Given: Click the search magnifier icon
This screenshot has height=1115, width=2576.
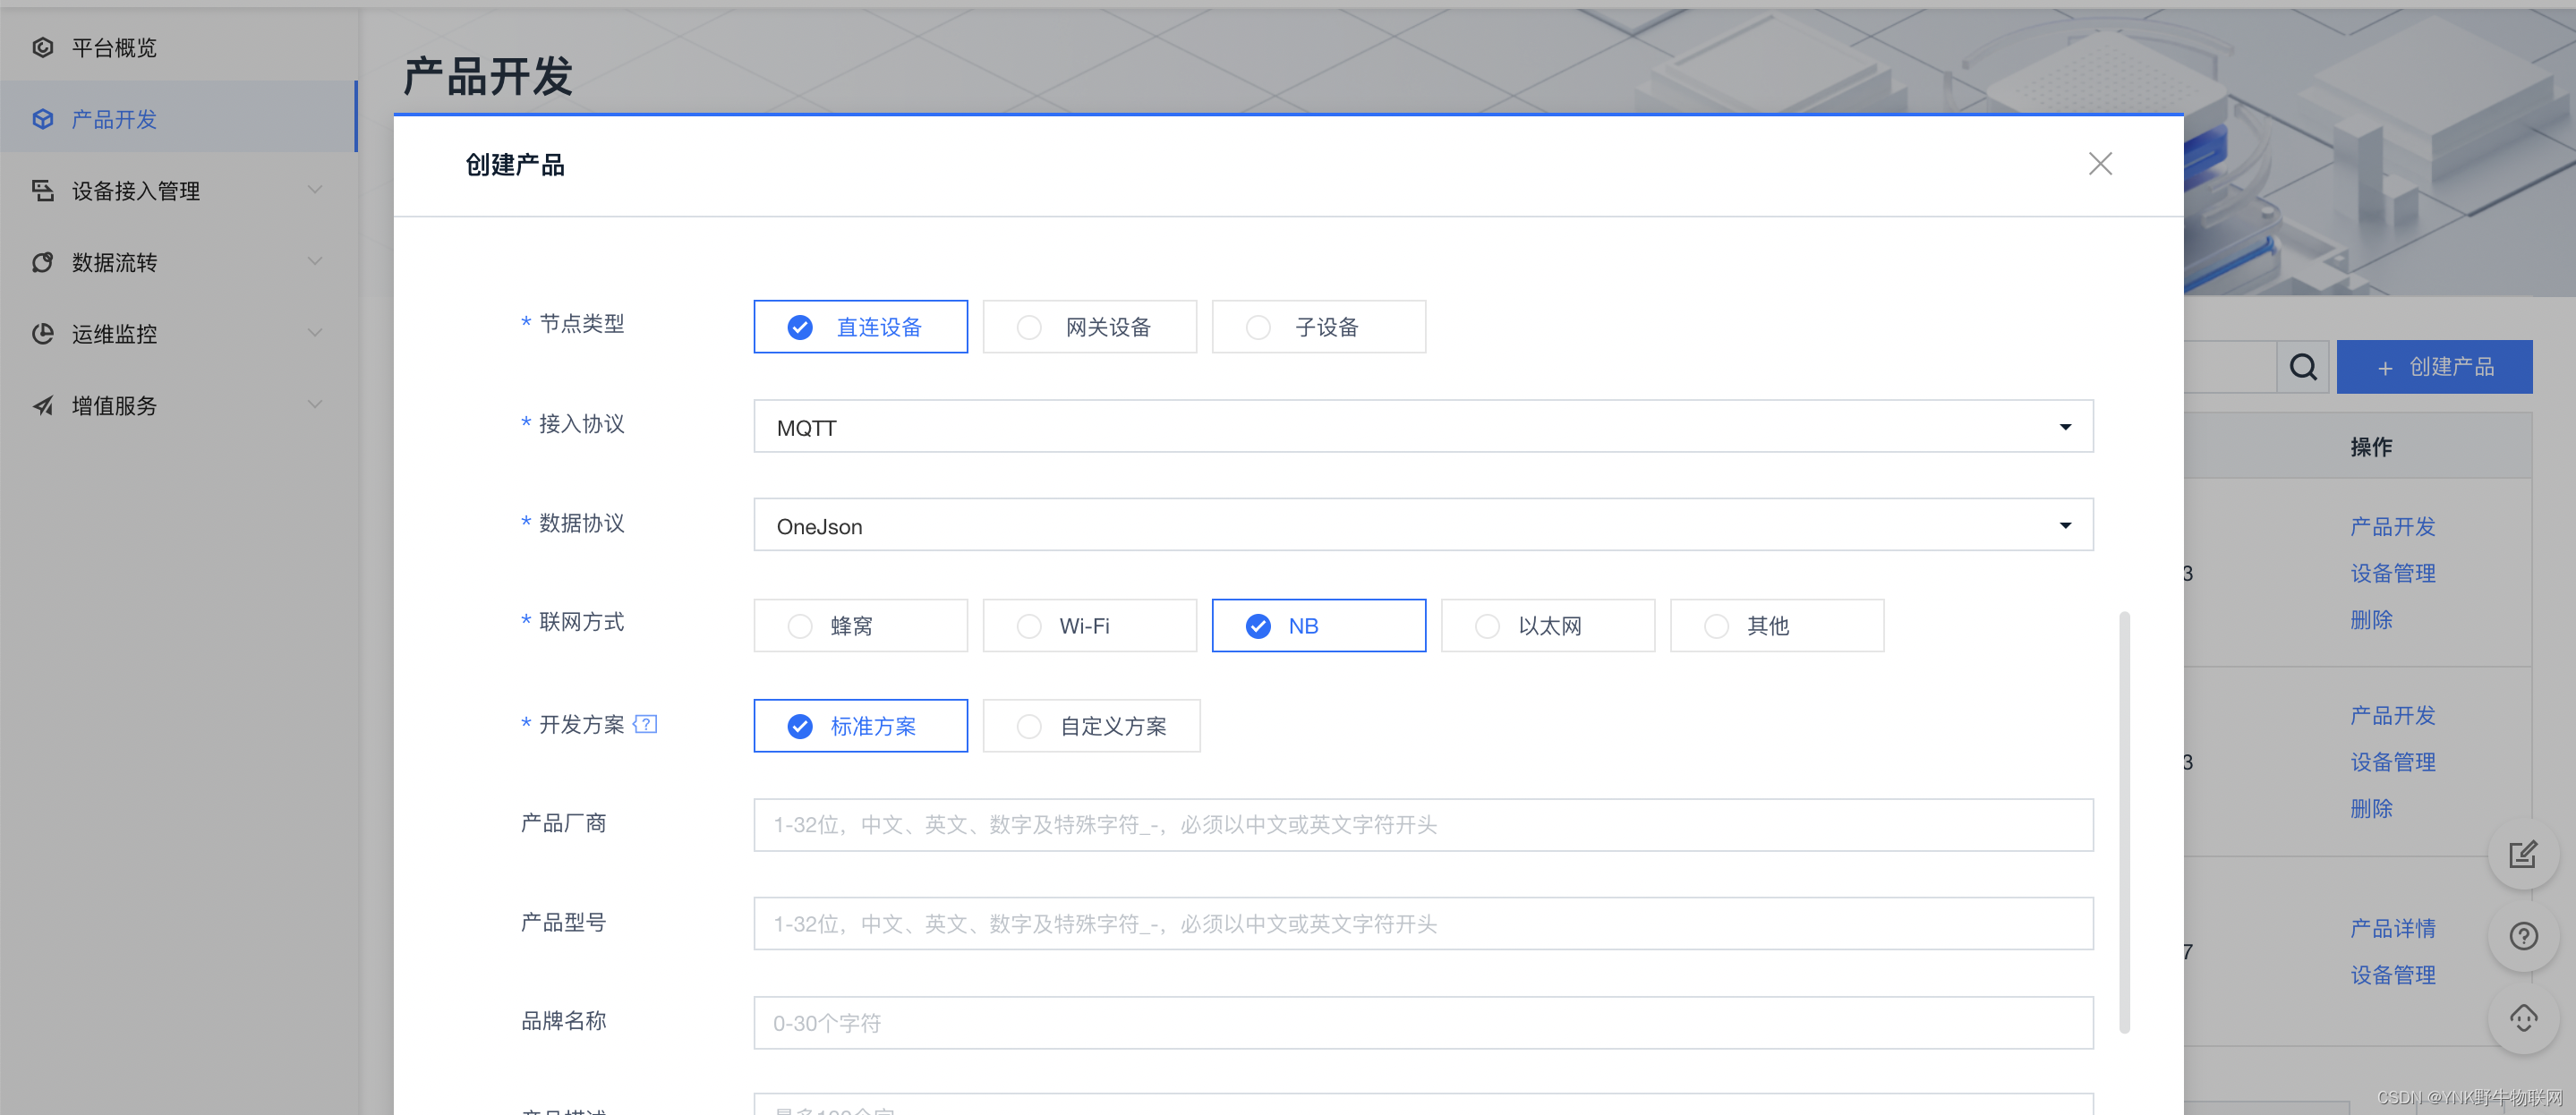Looking at the screenshot, I should click(2303, 367).
